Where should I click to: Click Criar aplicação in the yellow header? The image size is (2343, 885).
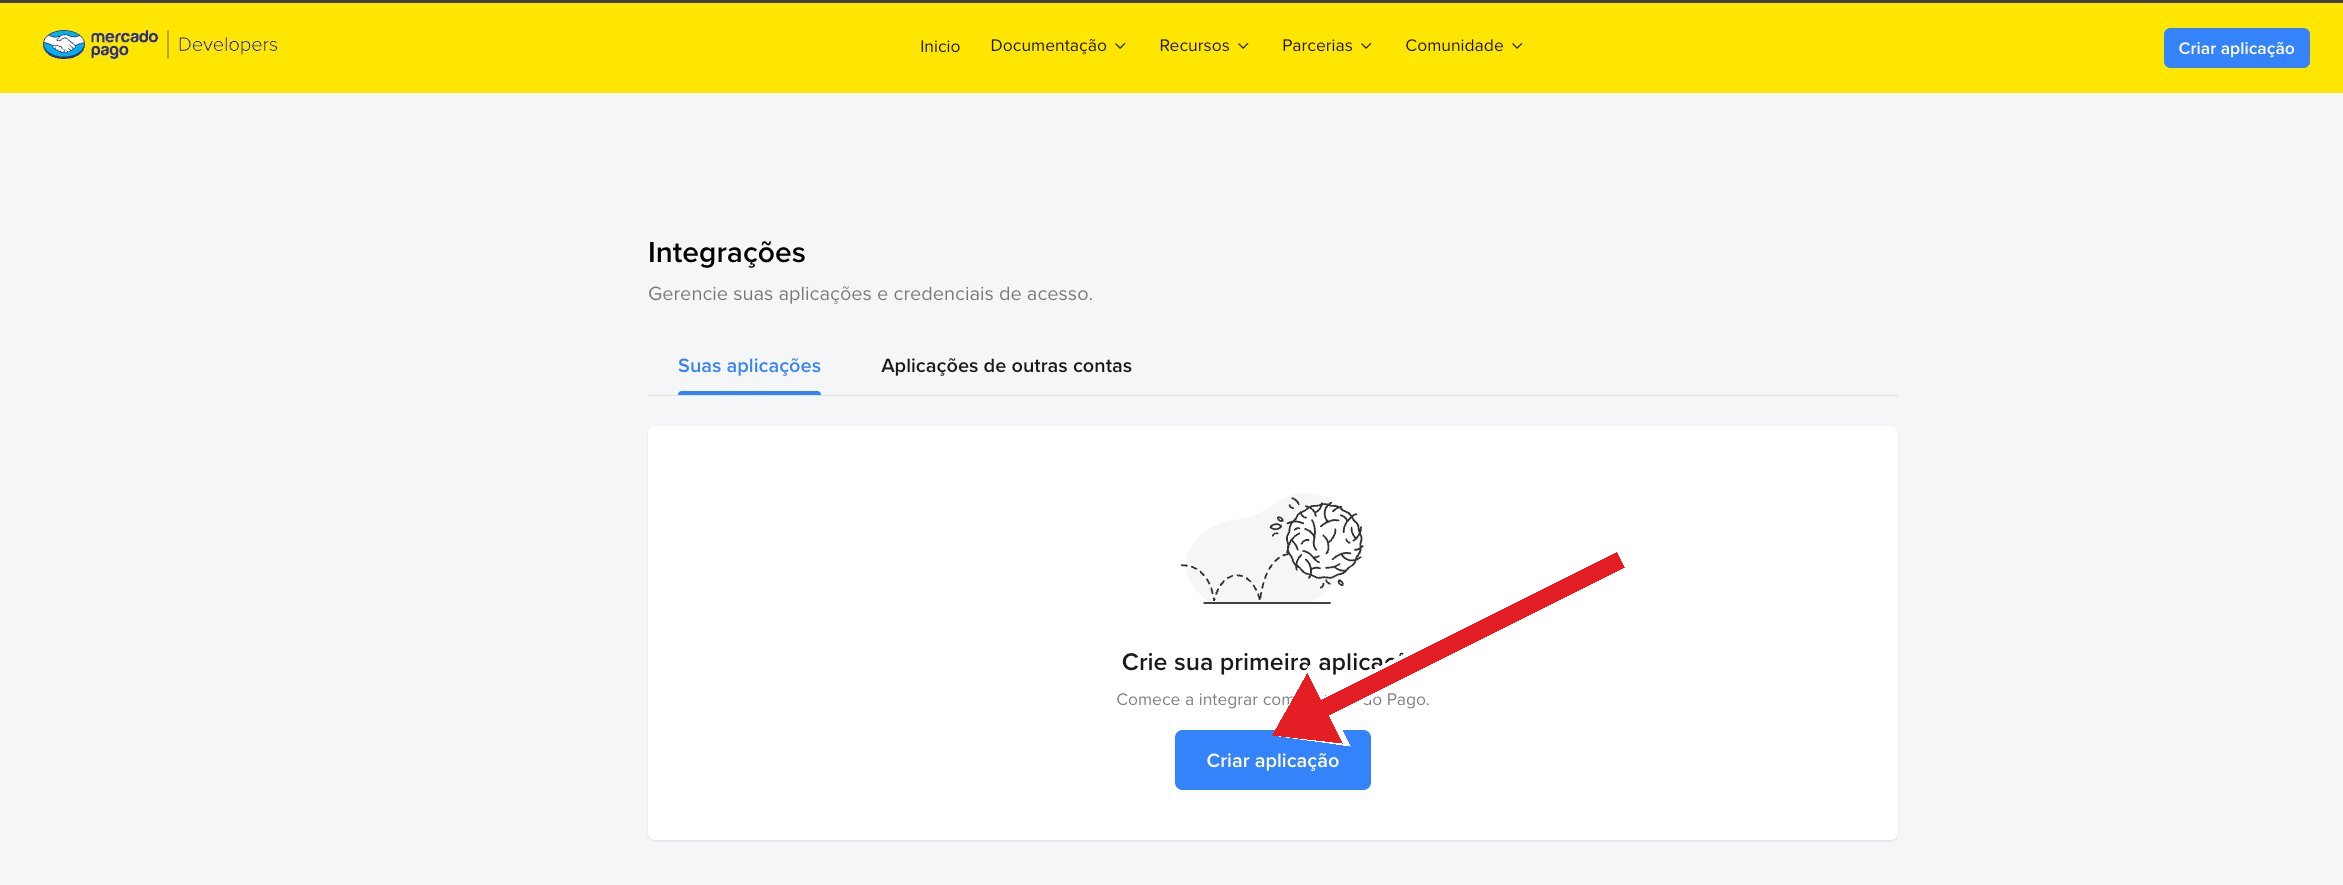pyautogui.click(x=2236, y=48)
